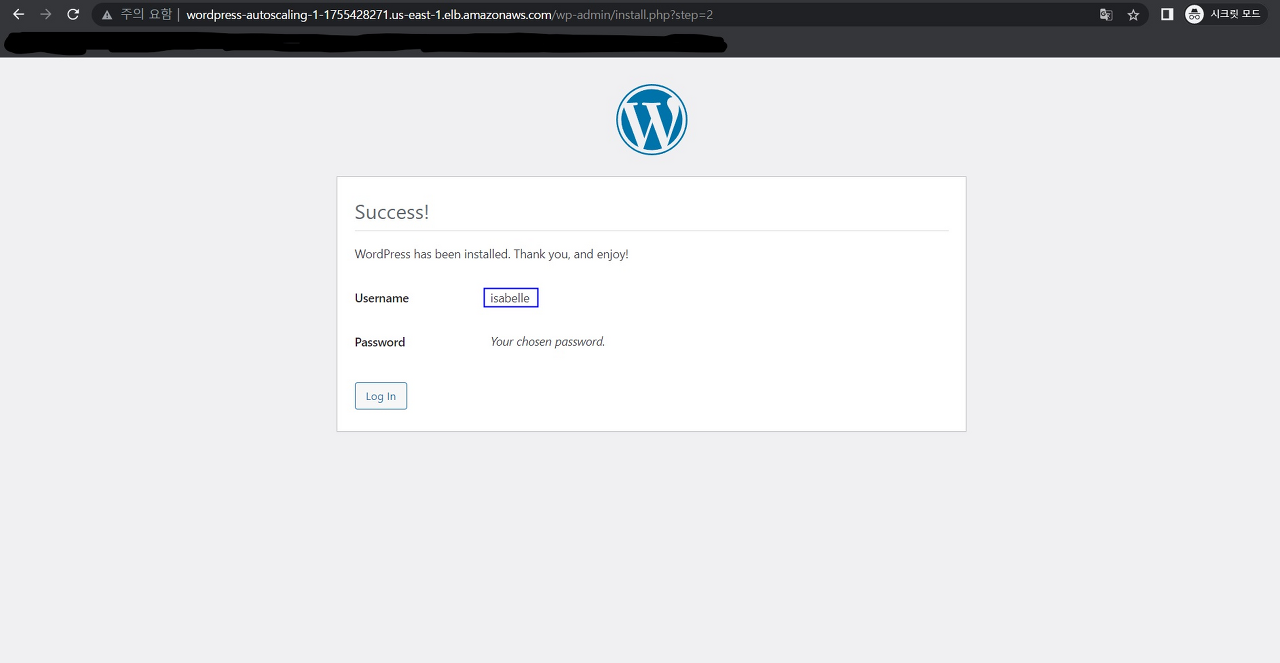Click the '주의 요함' security label
1280x663 pixels.
click(146, 15)
